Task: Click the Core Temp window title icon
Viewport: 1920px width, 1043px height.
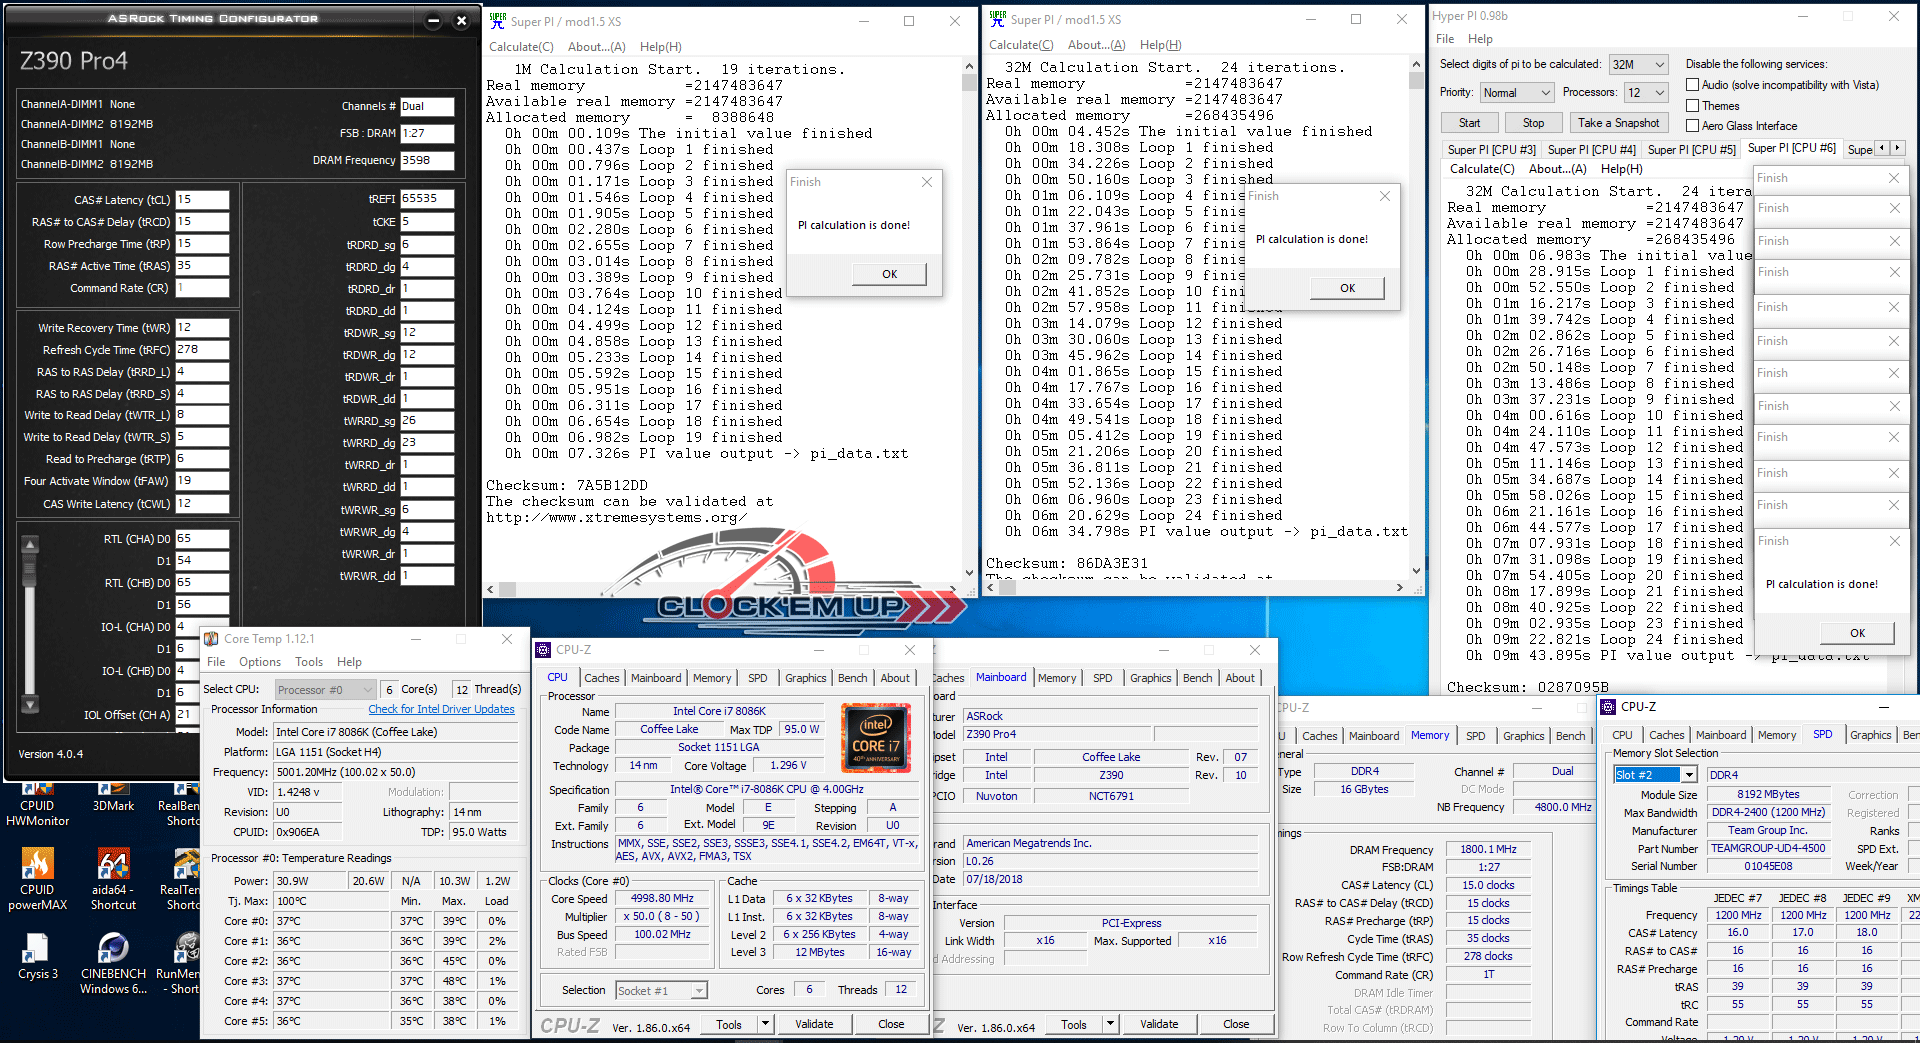Action: tap(211, 639)
